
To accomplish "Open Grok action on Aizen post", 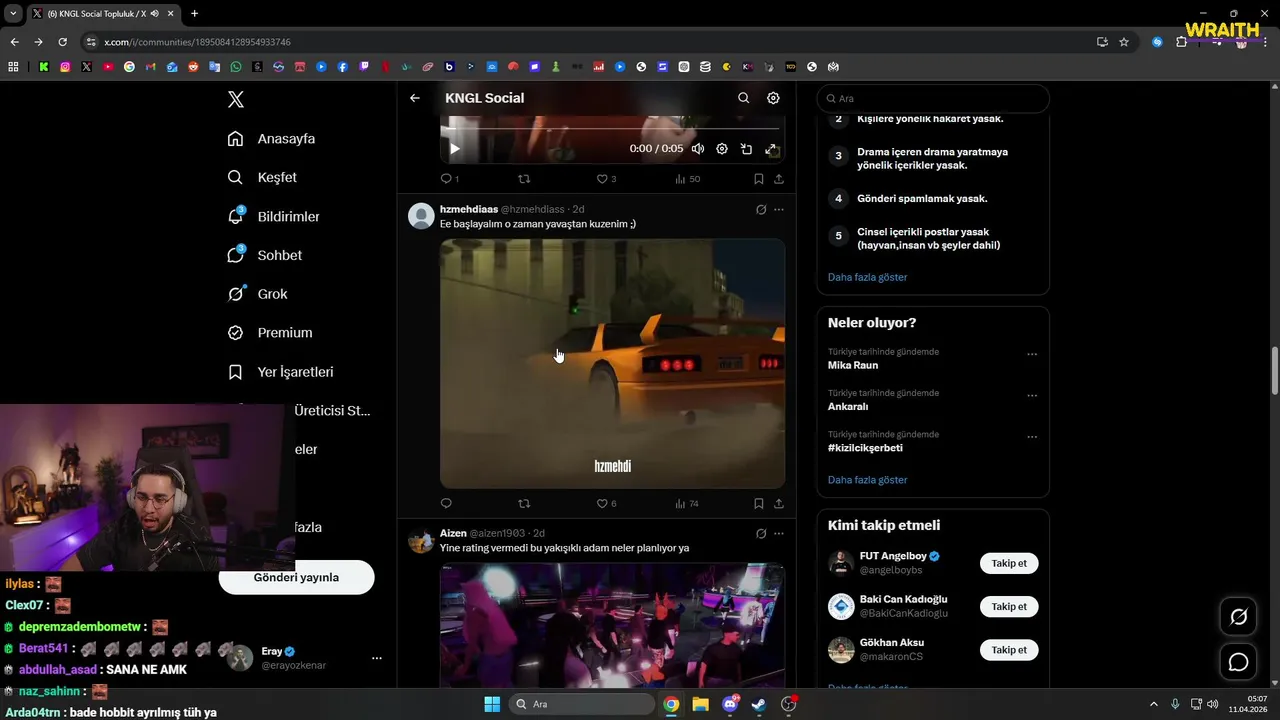I will [761, 534].
